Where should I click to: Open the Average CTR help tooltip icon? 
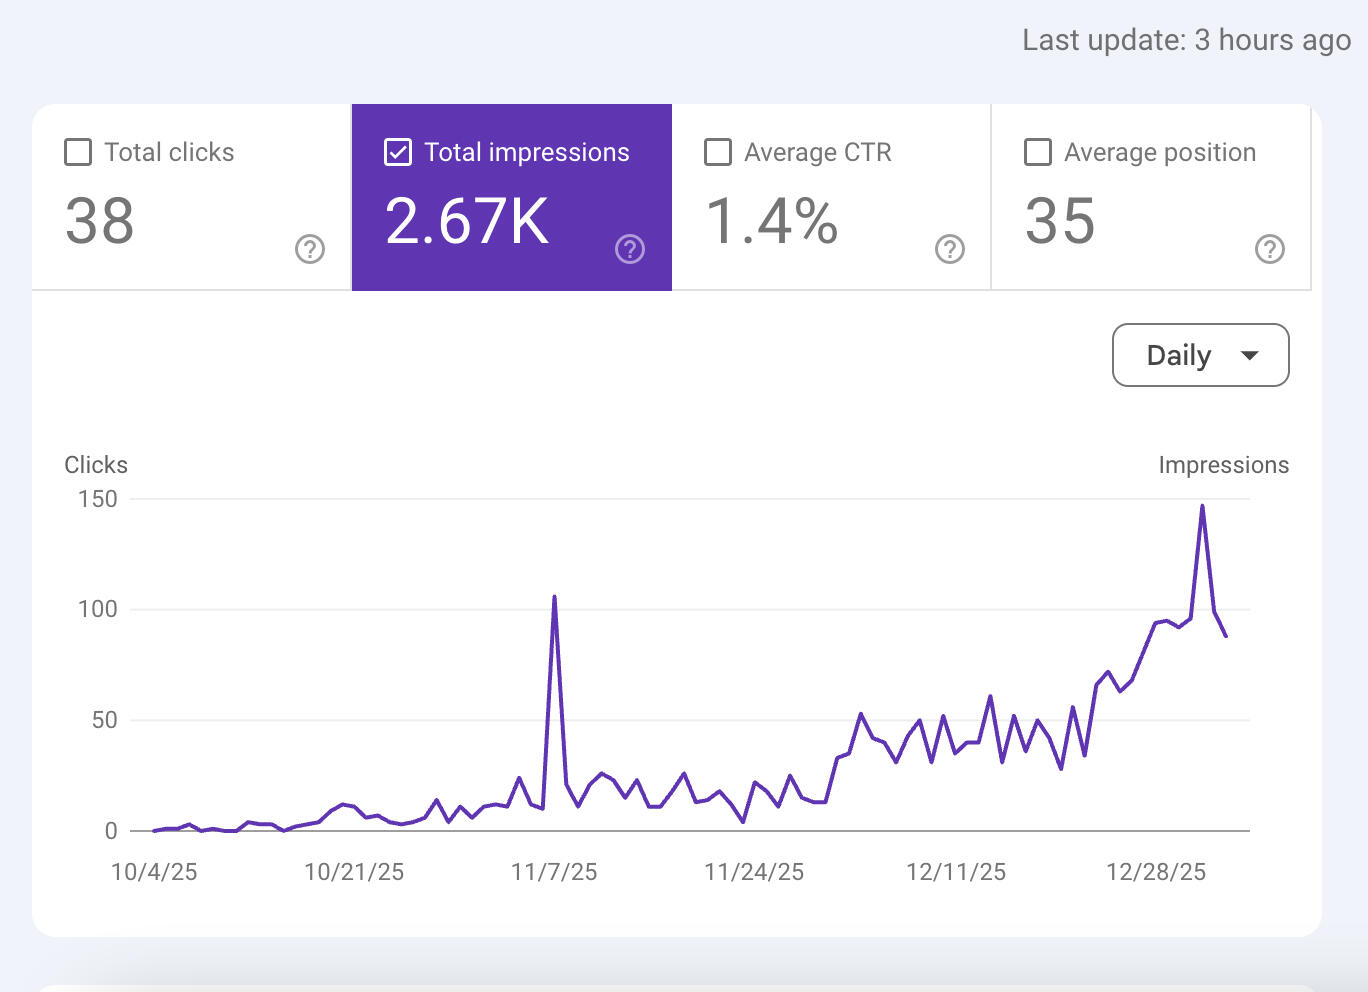(x=949, y=248)
